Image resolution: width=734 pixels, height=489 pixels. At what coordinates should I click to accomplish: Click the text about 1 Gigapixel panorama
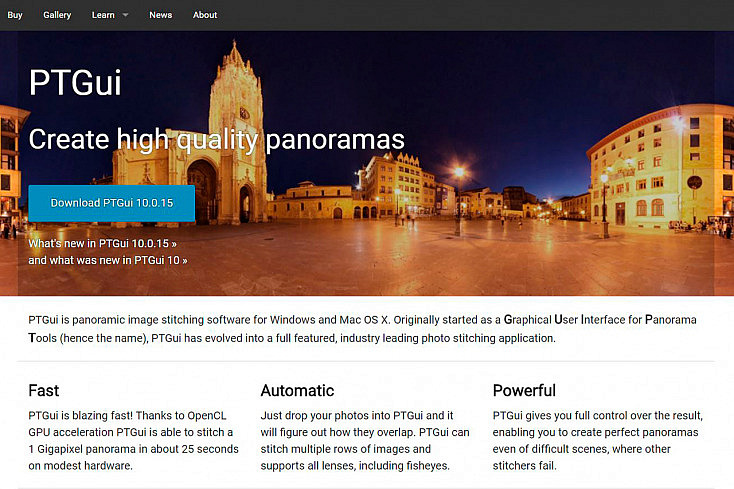[x=133, y=449]
